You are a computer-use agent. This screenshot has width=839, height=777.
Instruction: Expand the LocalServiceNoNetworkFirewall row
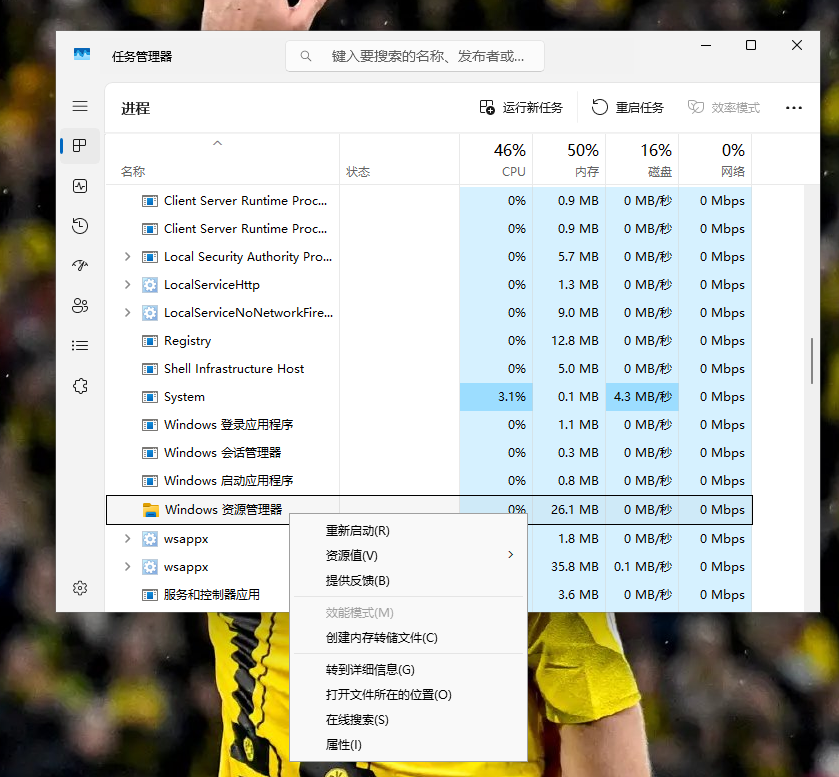[x=127, y=313]
